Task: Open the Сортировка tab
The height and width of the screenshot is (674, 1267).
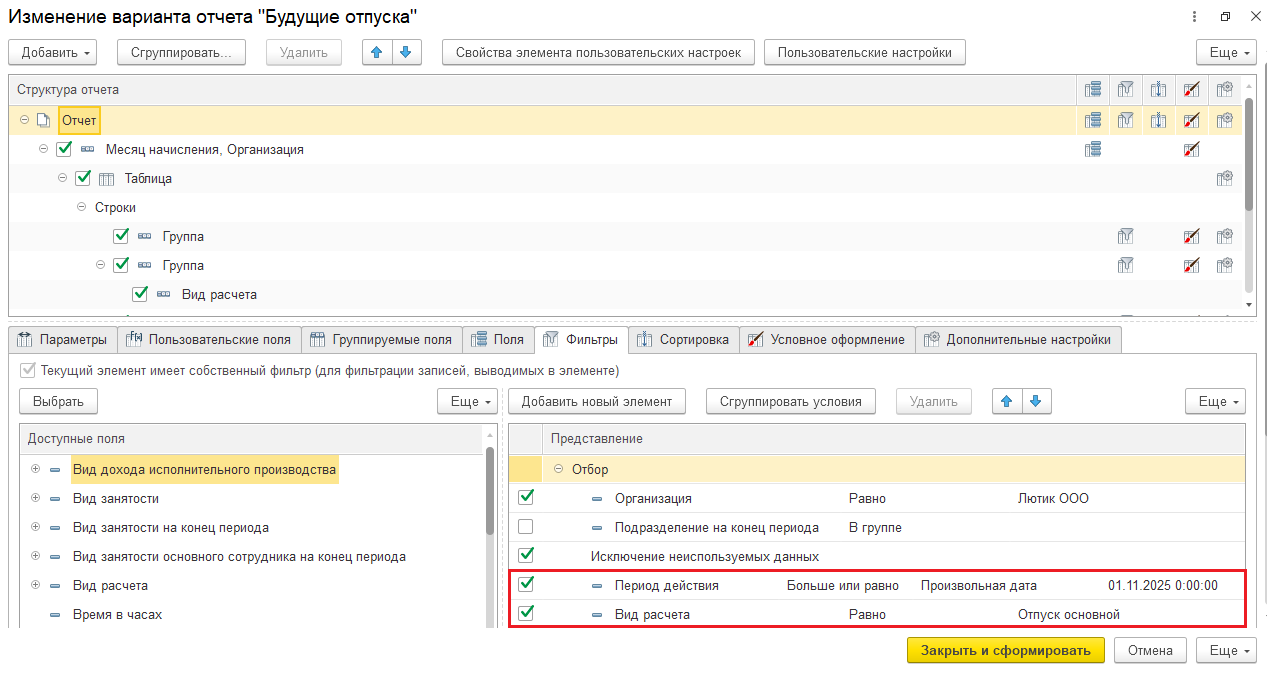Action: 684,340
